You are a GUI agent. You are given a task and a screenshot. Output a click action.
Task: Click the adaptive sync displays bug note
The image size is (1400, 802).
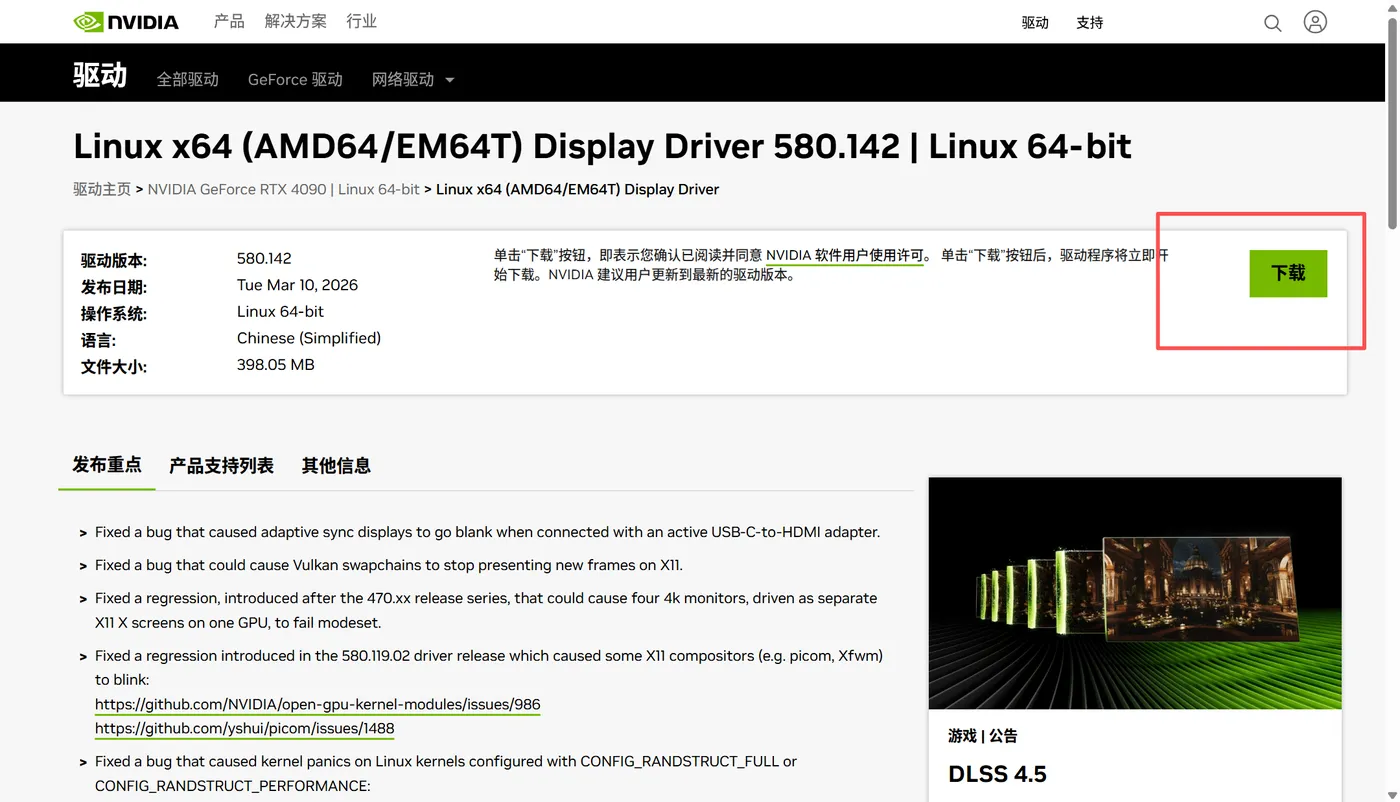tap(487, 532)
